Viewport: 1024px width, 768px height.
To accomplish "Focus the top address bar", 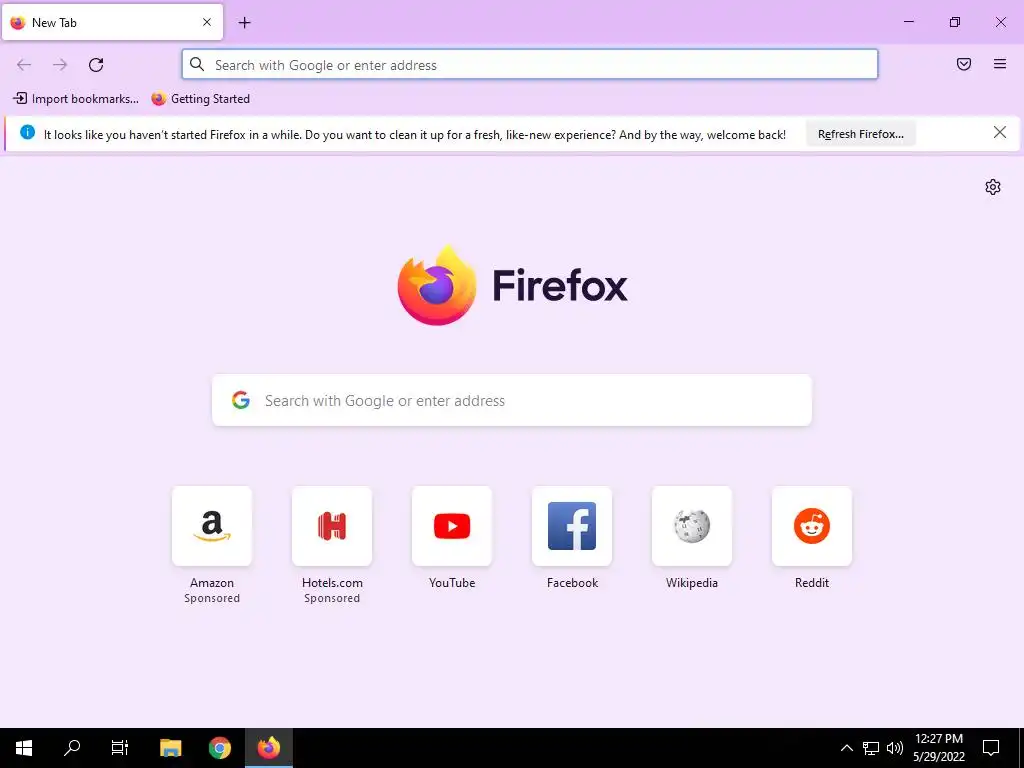I will [530, 65].
